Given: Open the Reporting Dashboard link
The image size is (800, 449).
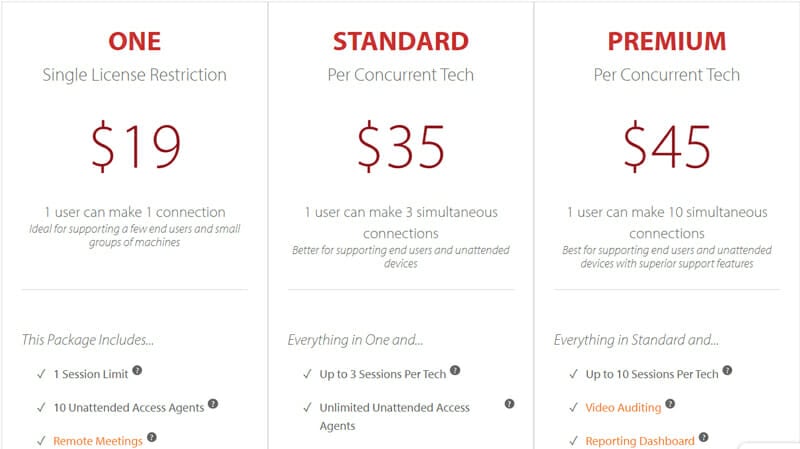Looking at the screenshot, I should point(640,441).
